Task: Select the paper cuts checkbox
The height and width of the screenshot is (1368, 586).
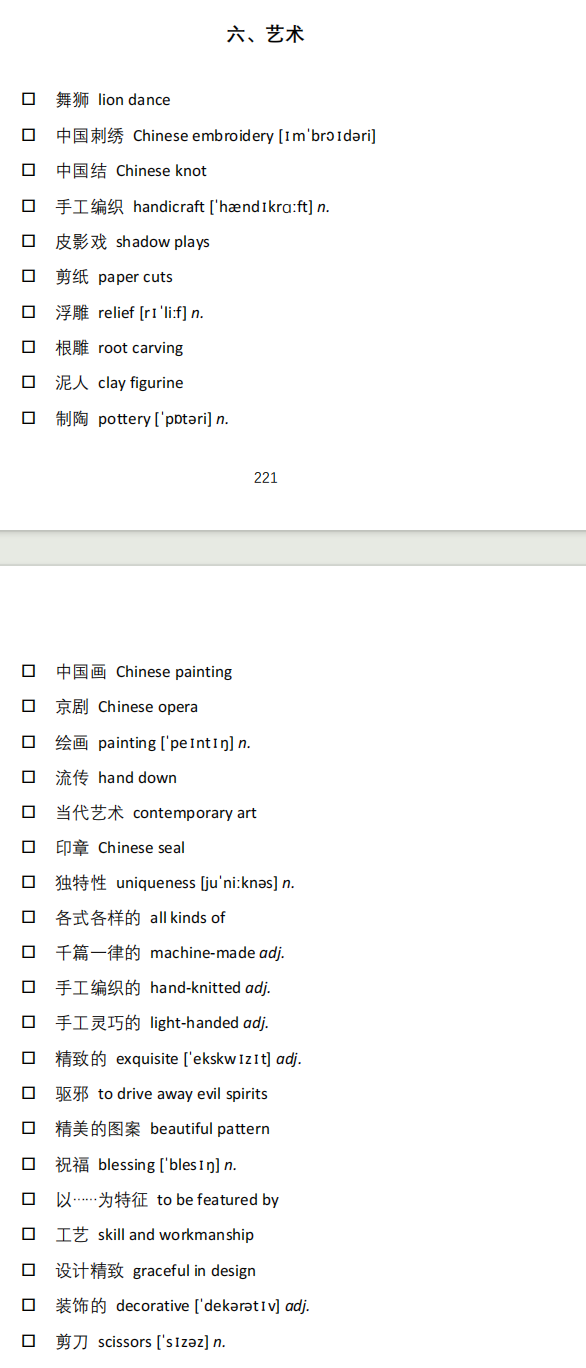Action: click(29, 276)
